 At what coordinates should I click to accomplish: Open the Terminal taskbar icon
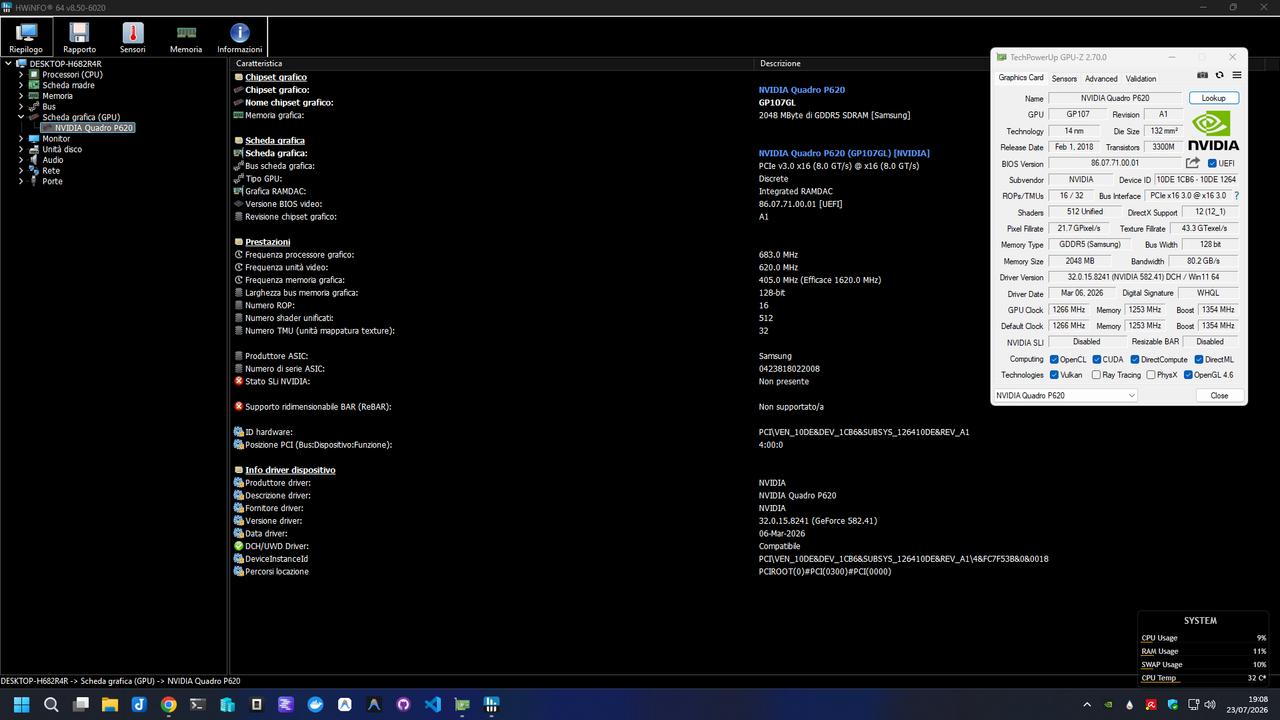(198, 704)
